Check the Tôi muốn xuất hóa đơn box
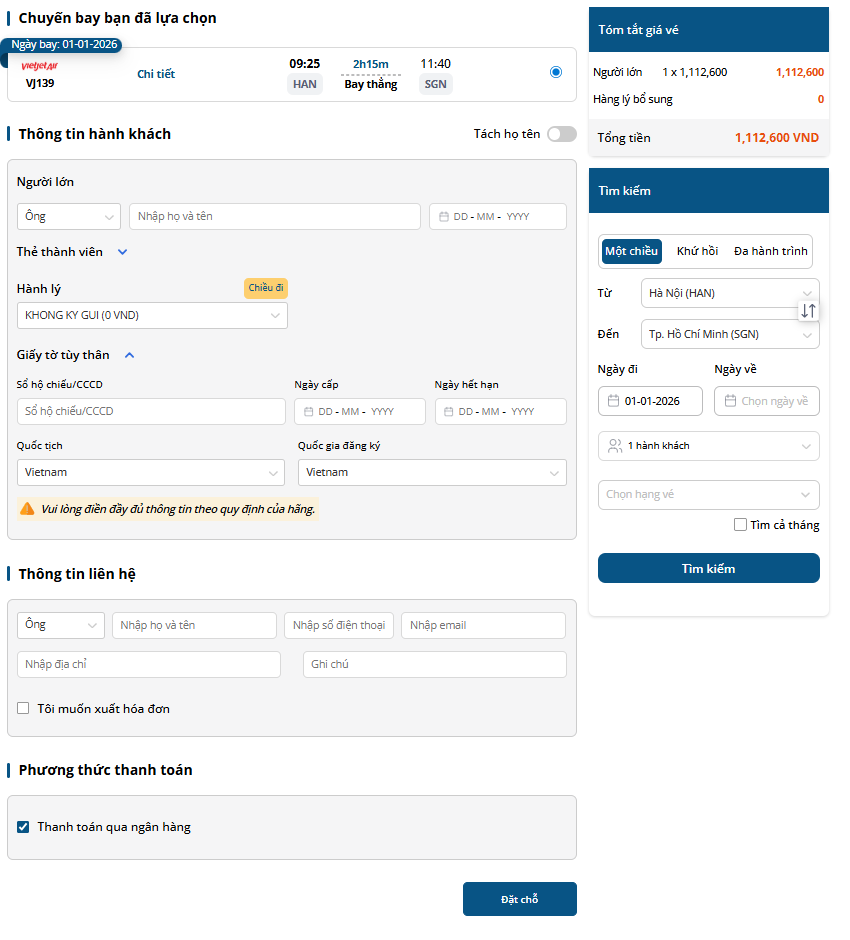Screen dimensions: 850x940 point(23,709)
